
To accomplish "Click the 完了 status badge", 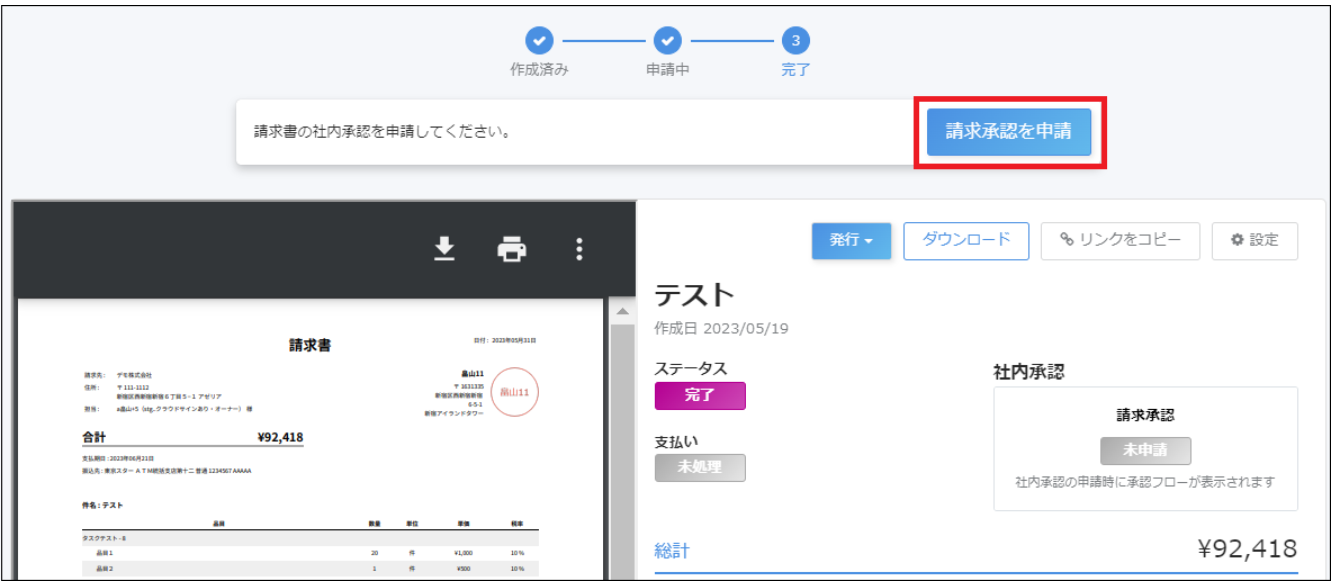I will tap(700, 396).
